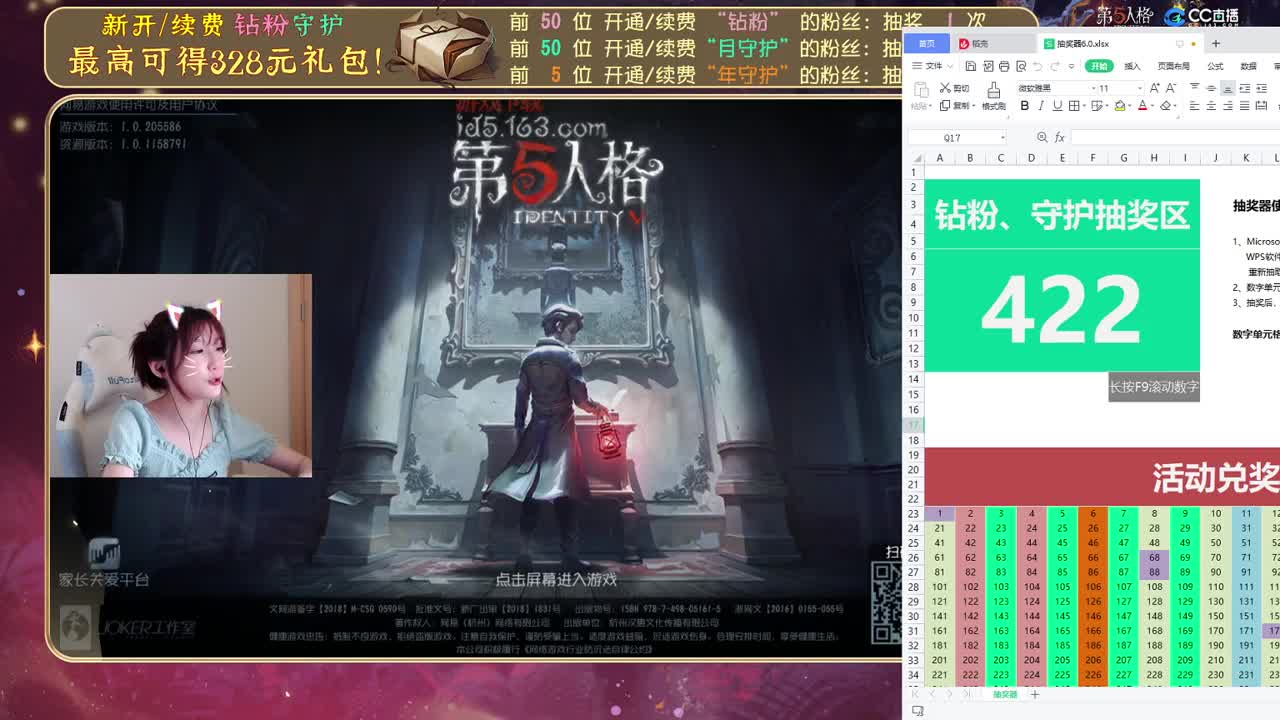1280x720 pixels.
Task: Center text horizontally in cell
Action: [x=1211, y=106]
